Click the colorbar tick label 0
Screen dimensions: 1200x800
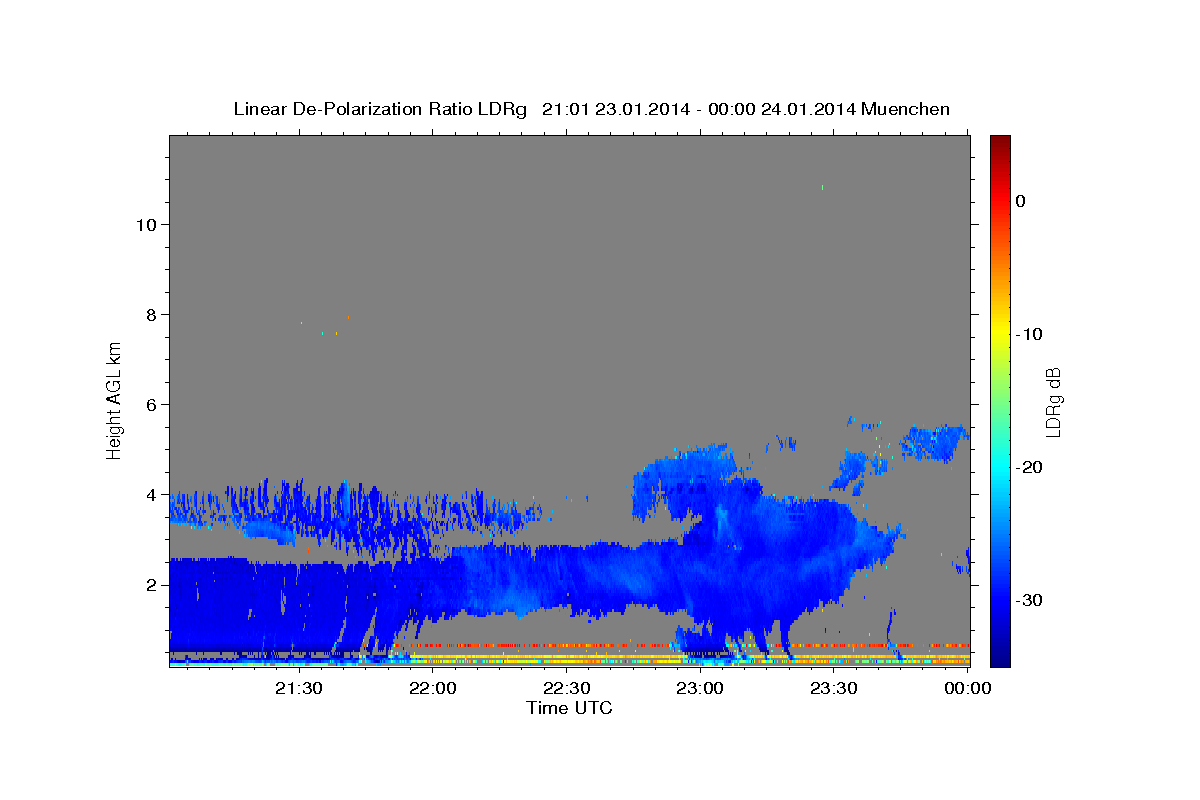pos(1020,201)
